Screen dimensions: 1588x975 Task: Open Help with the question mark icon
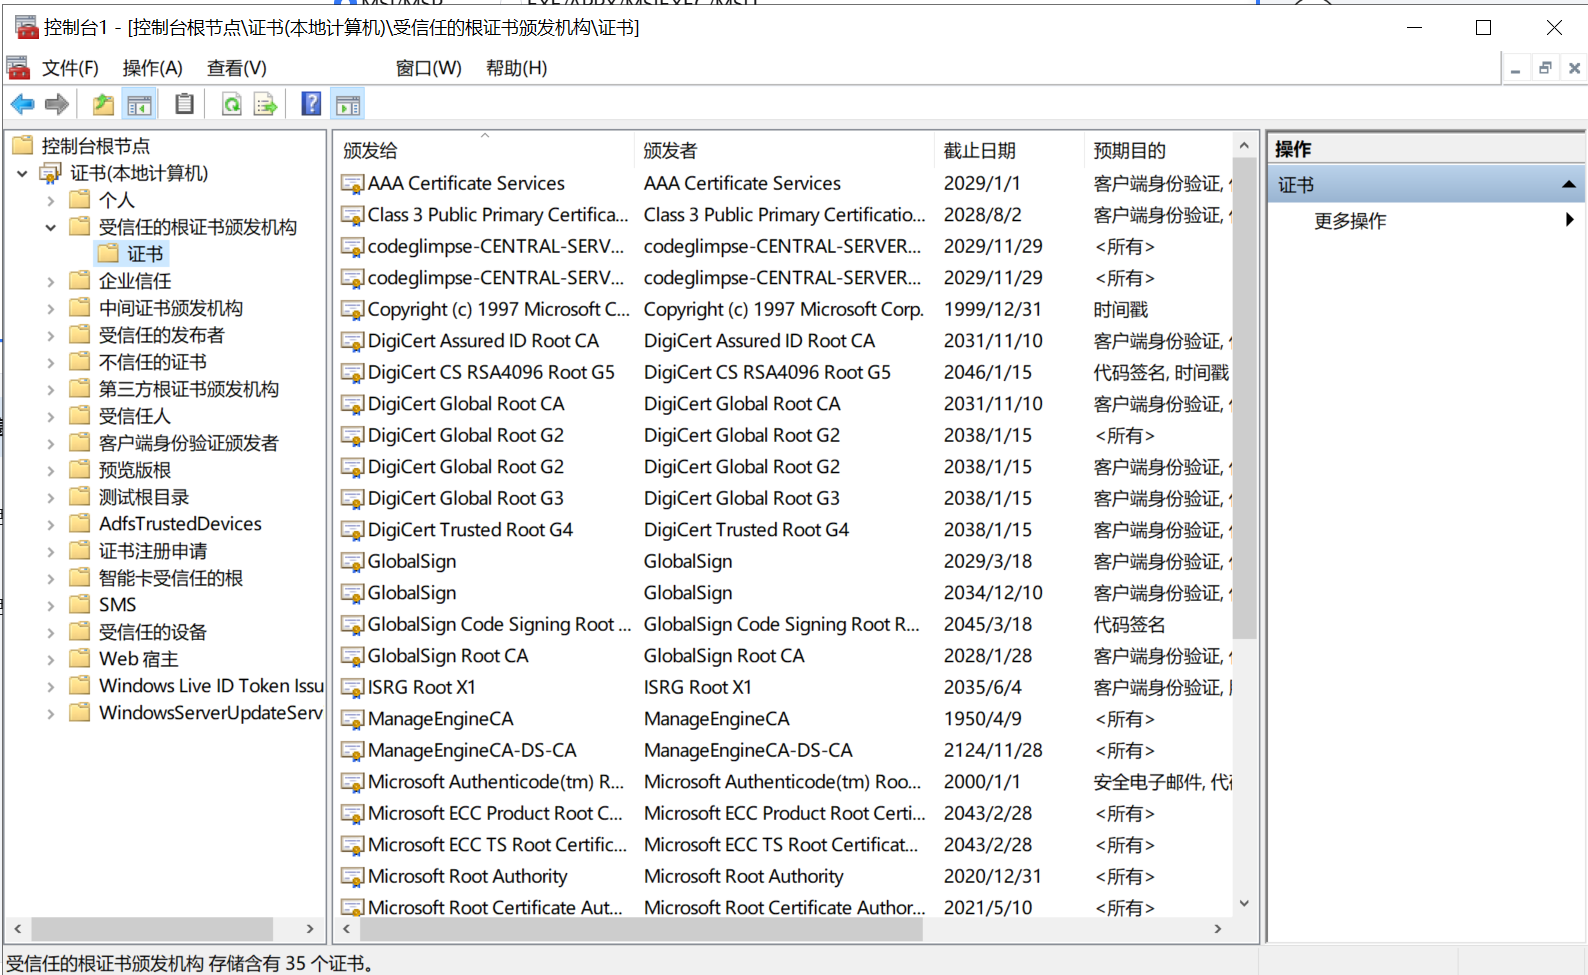pyautogui.click(x=311, y=104)
